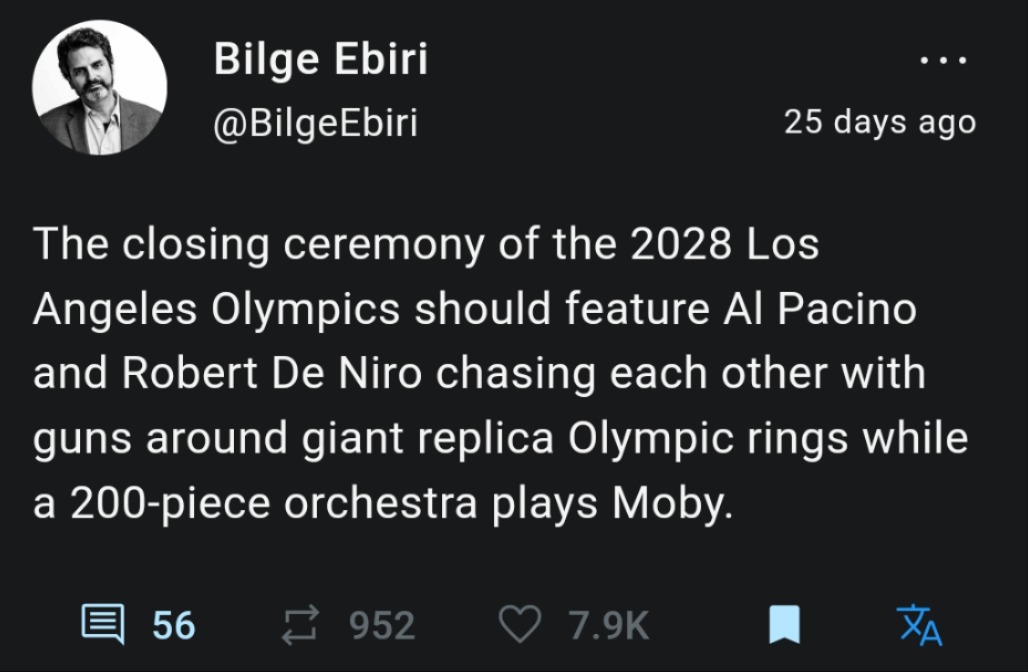Open the @BilgeEbiri handle link

(x=315, y=123)
